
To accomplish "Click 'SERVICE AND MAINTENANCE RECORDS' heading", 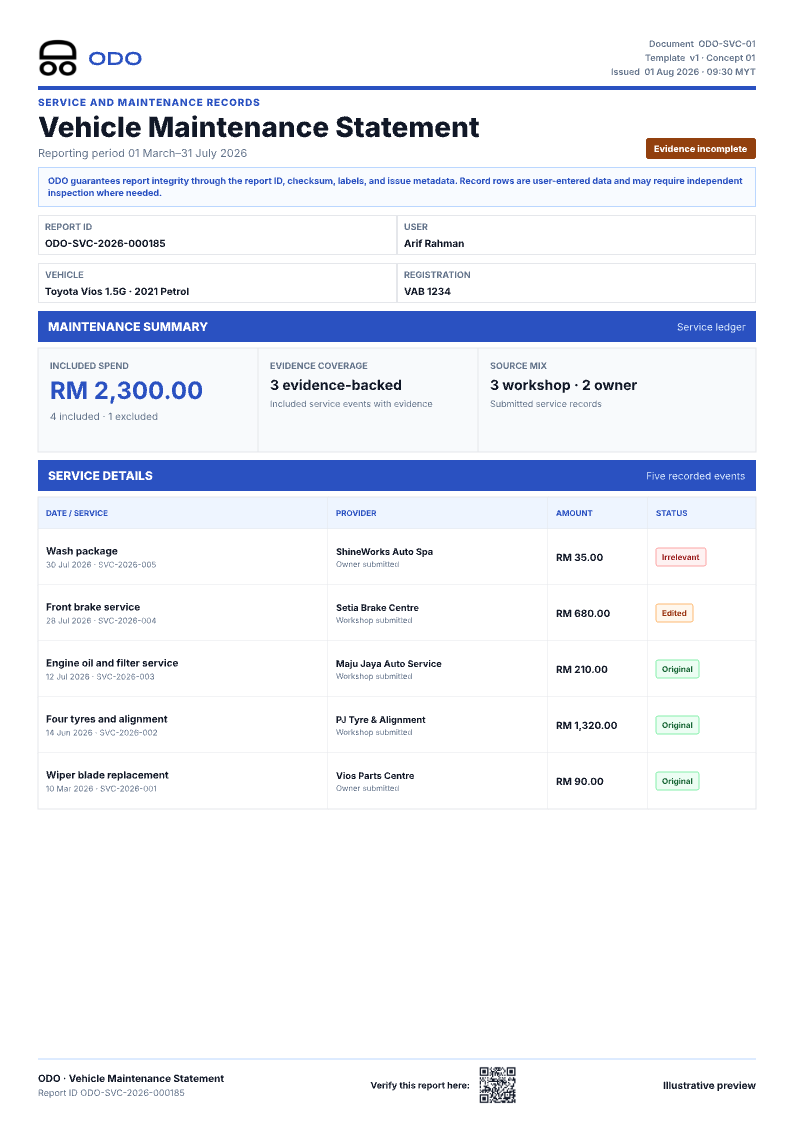I will [149, 102].
